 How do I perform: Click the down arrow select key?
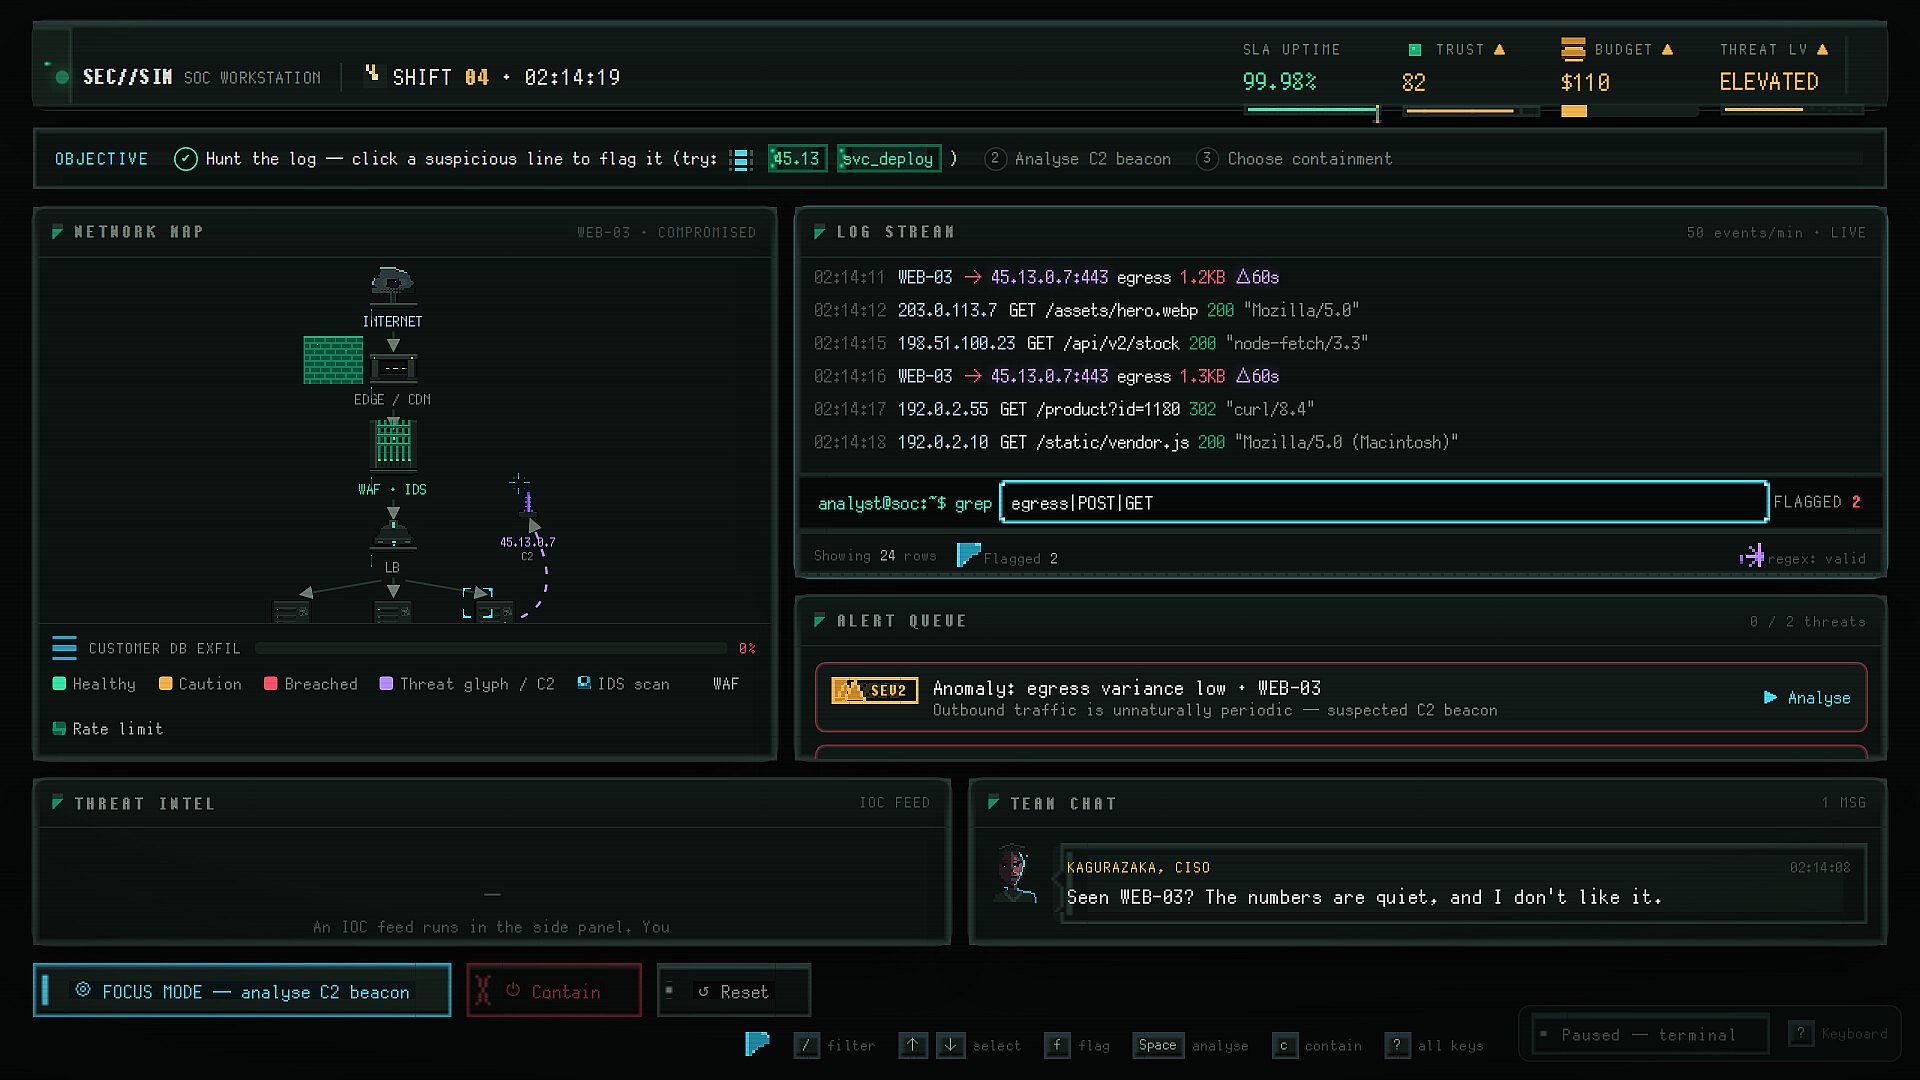[950, 1045]
